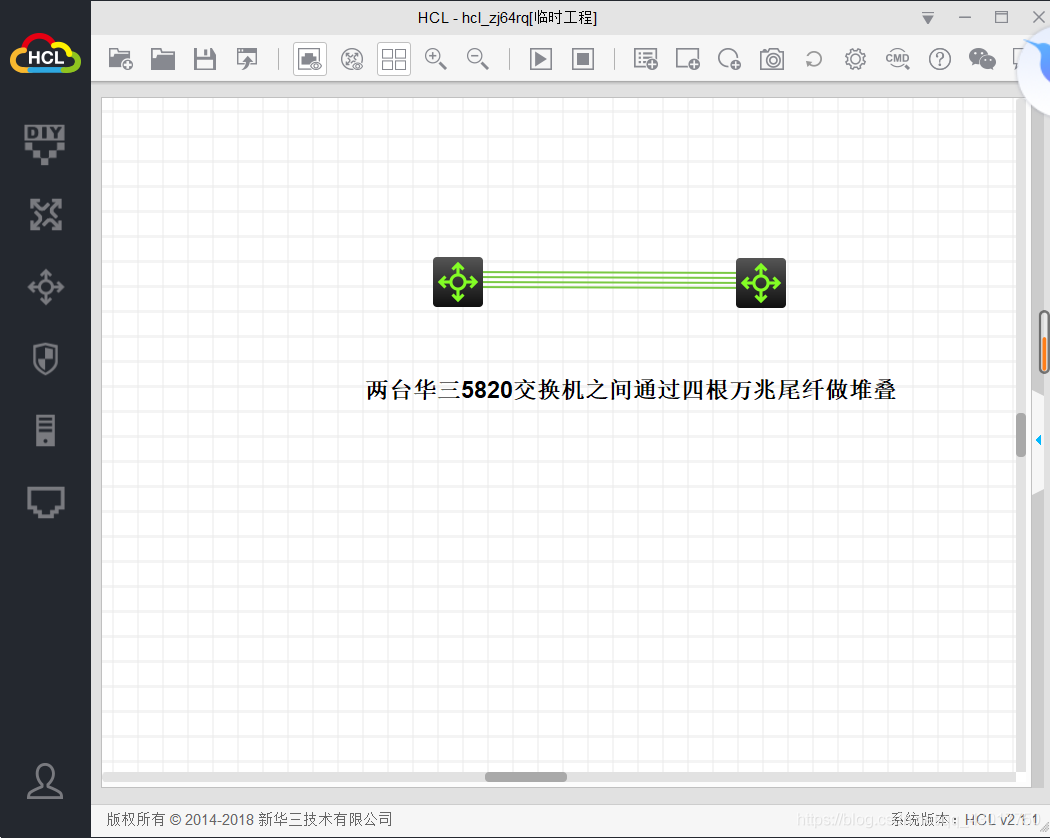This screenshot has width=1050, height=838.
Task: Stop all devices with stop button
Action: pyautogui.click(x=583, y=59)
